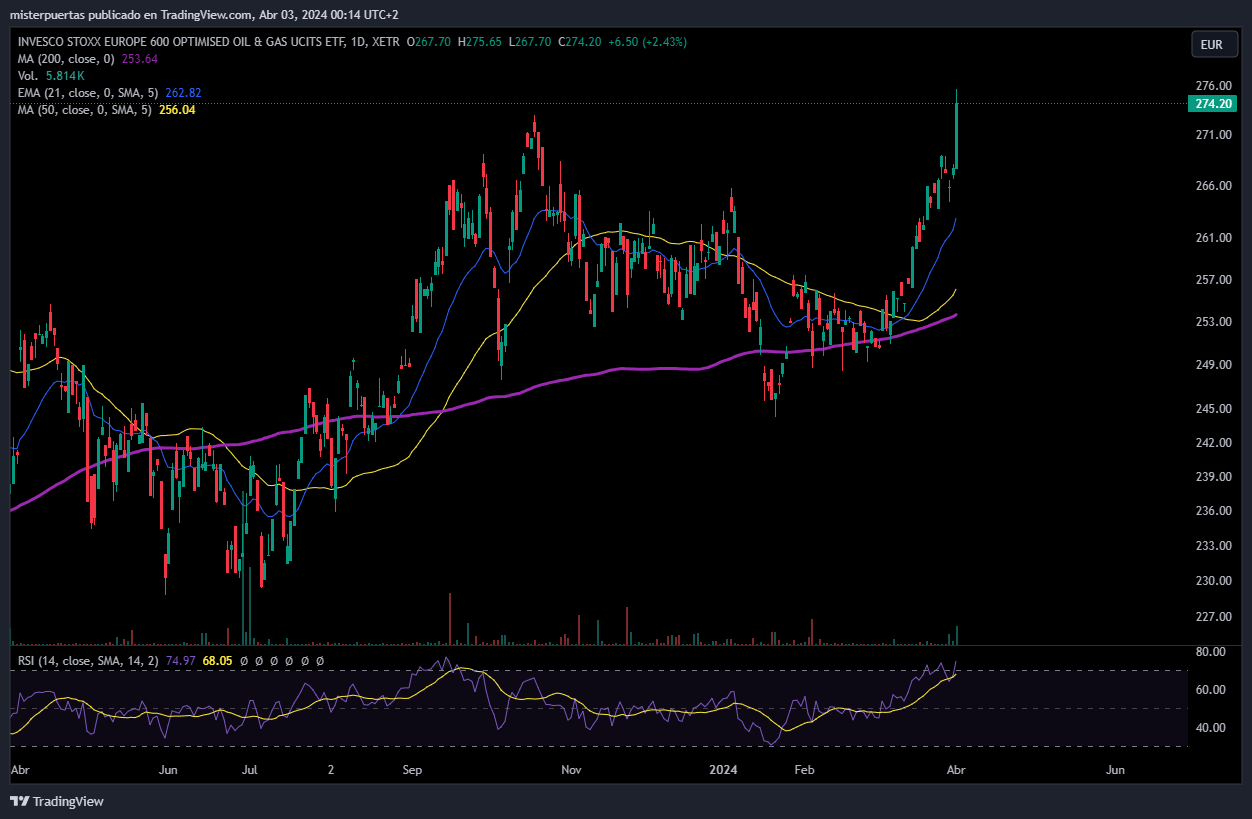Click the 68.05 RSI average value
This screenshot has height=819, width=1252.
(217, 661)
